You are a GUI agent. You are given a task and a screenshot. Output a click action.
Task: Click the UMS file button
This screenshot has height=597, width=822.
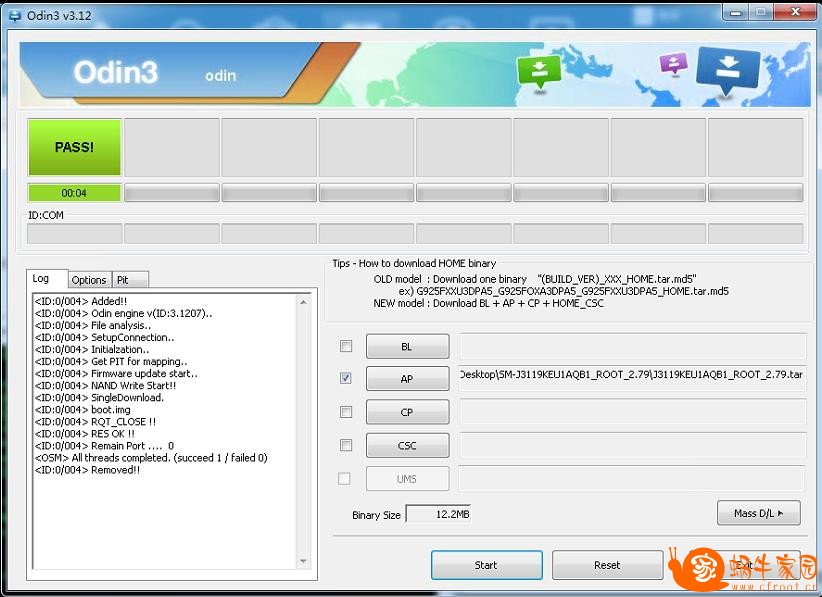407,479
